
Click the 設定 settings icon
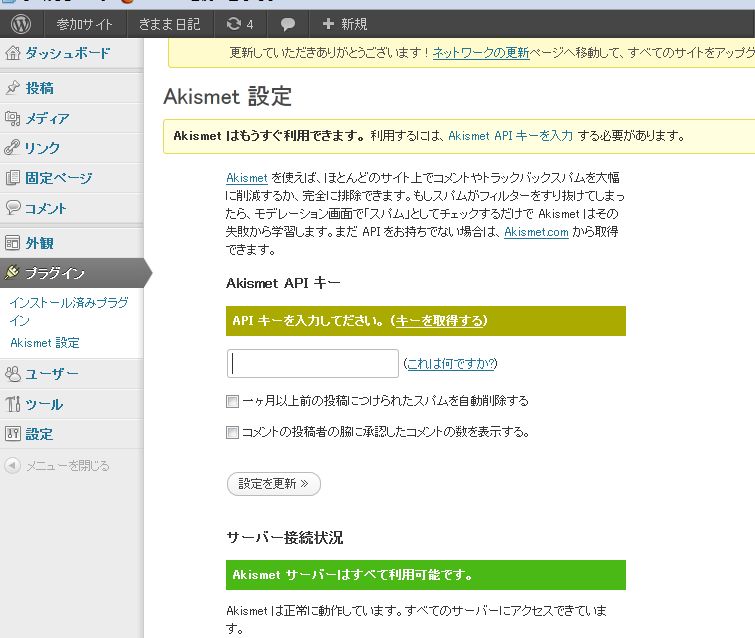pos(13,433)
